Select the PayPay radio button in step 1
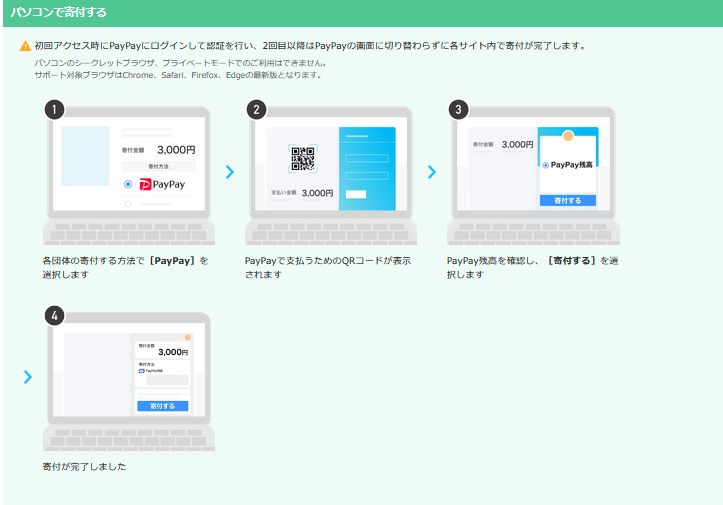 point(128,184)
